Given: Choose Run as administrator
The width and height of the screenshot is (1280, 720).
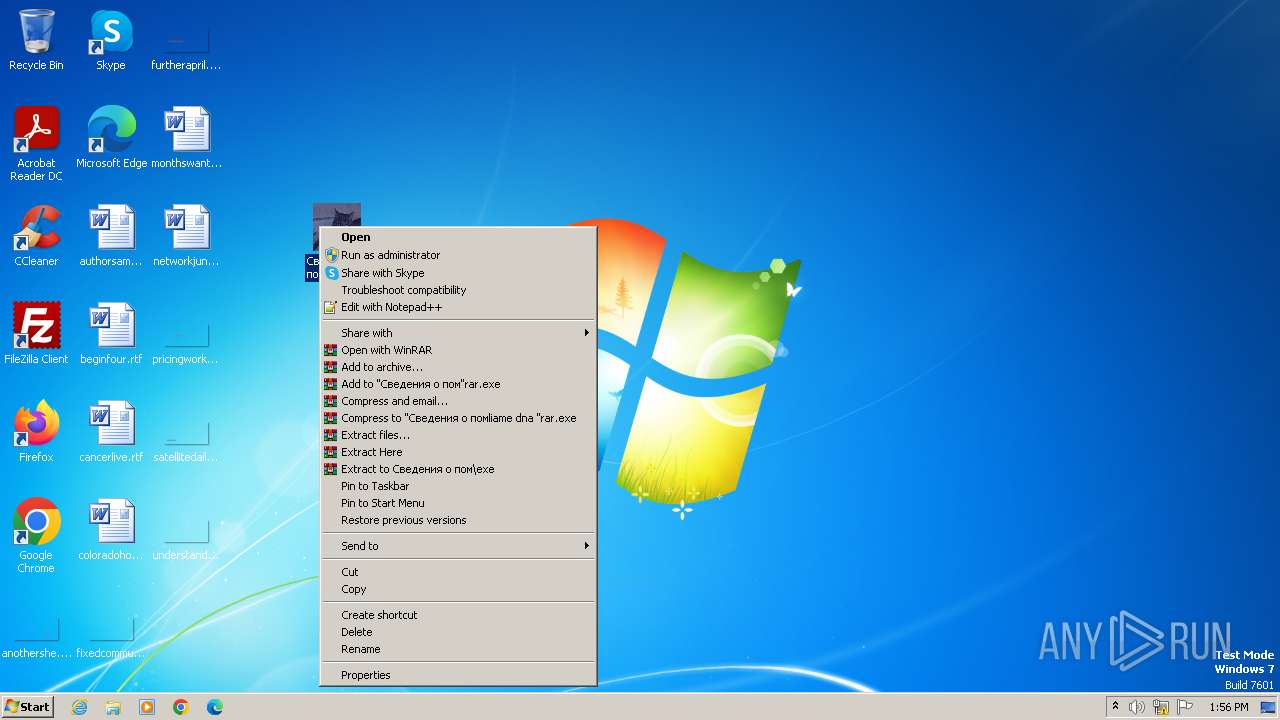Looking at the screenshot, I should [458, 255].
